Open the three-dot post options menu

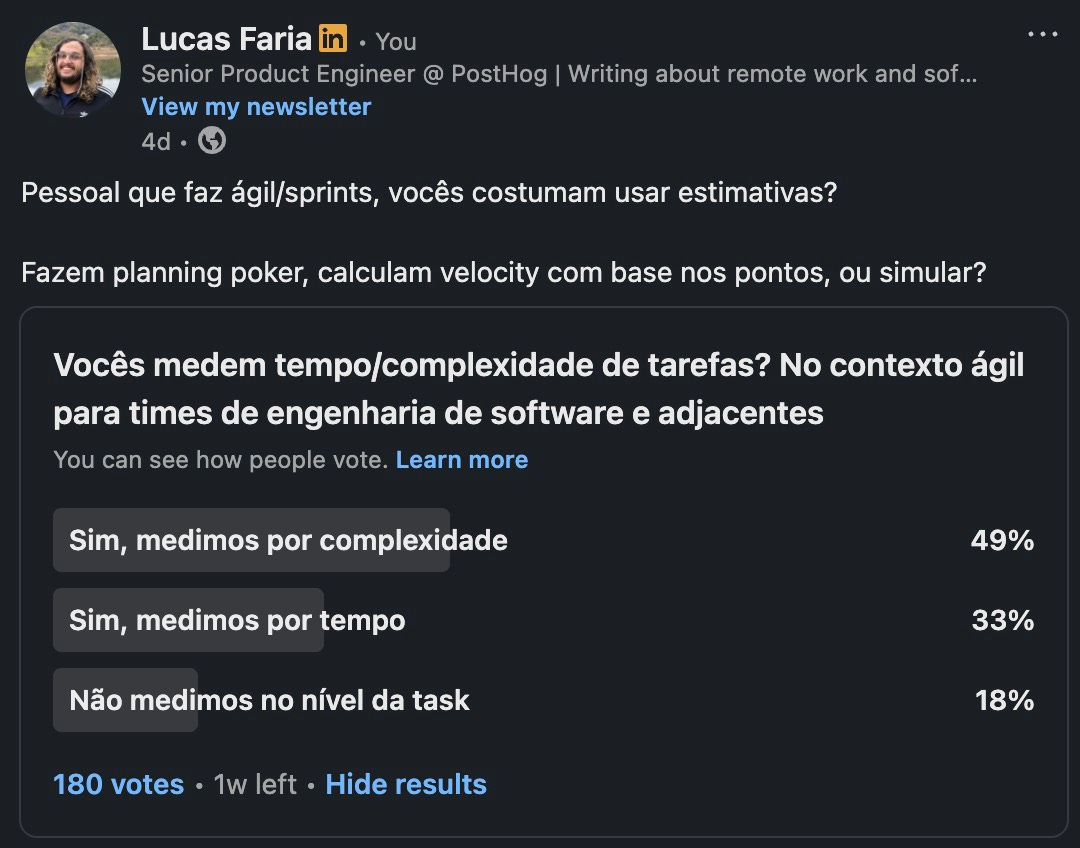1043,33
